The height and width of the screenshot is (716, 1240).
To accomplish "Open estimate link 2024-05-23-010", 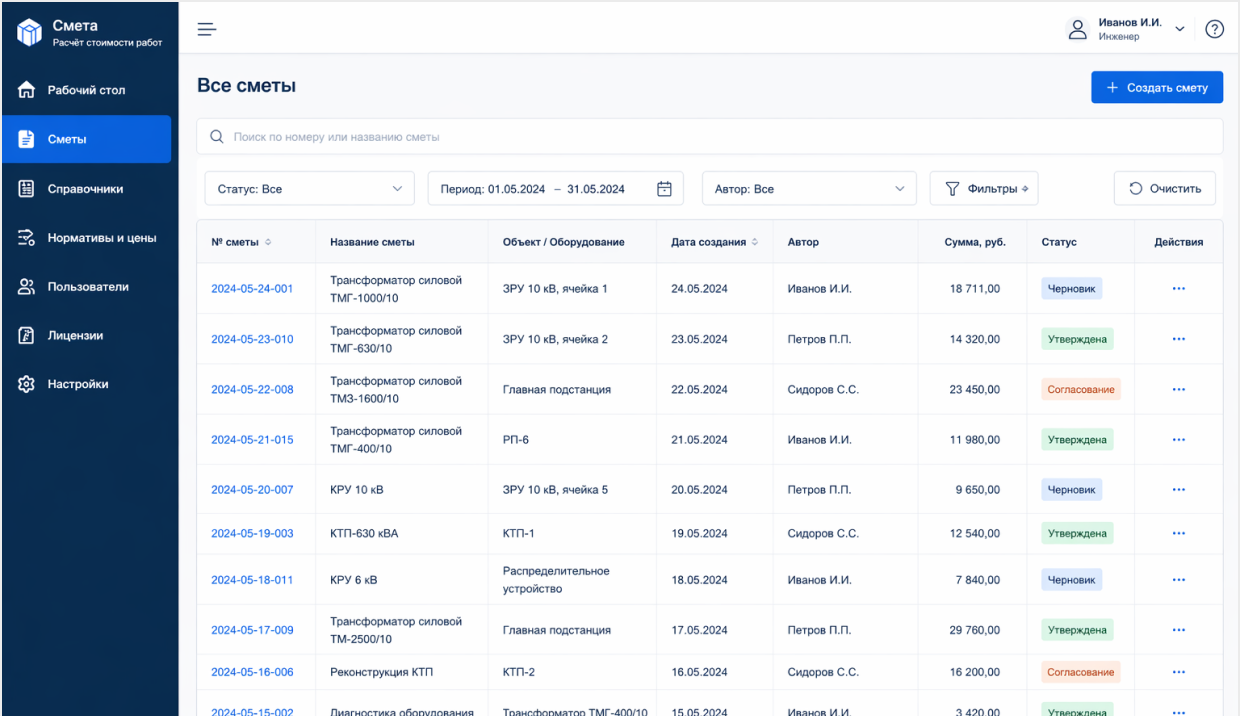I will [x=252, y=339].
